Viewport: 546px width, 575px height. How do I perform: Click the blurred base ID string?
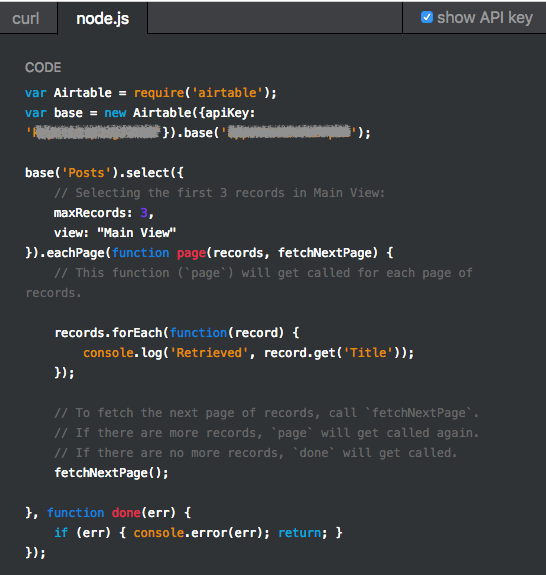tap(289, 132)
